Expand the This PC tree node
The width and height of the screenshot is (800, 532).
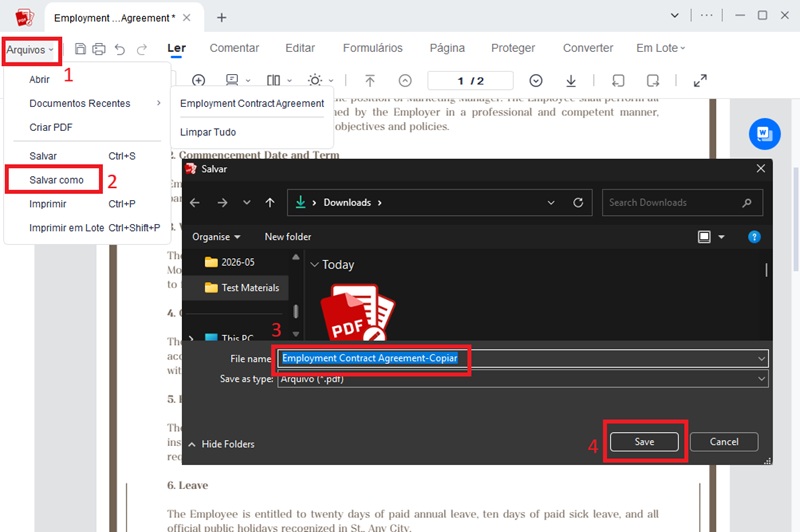[x=191, y=338]
